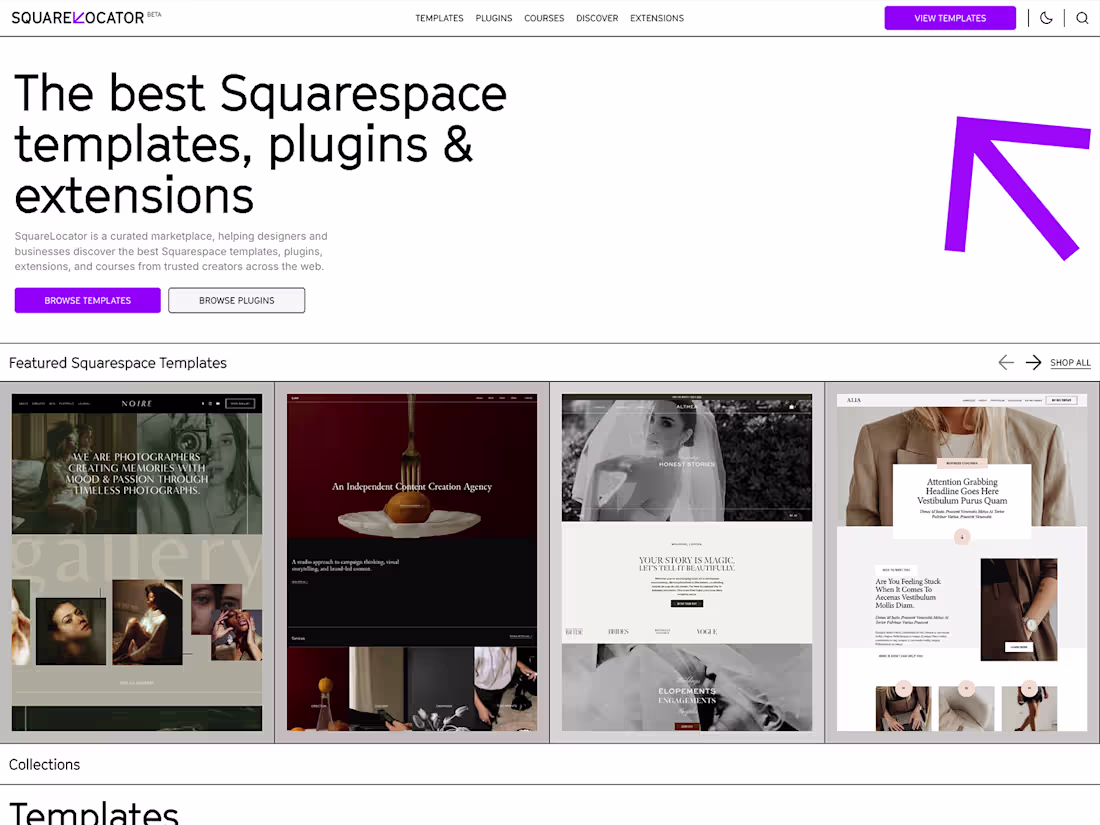Open the search magnifier icon
This screenshot has height=825, width=1100.
click(1082, 18)
